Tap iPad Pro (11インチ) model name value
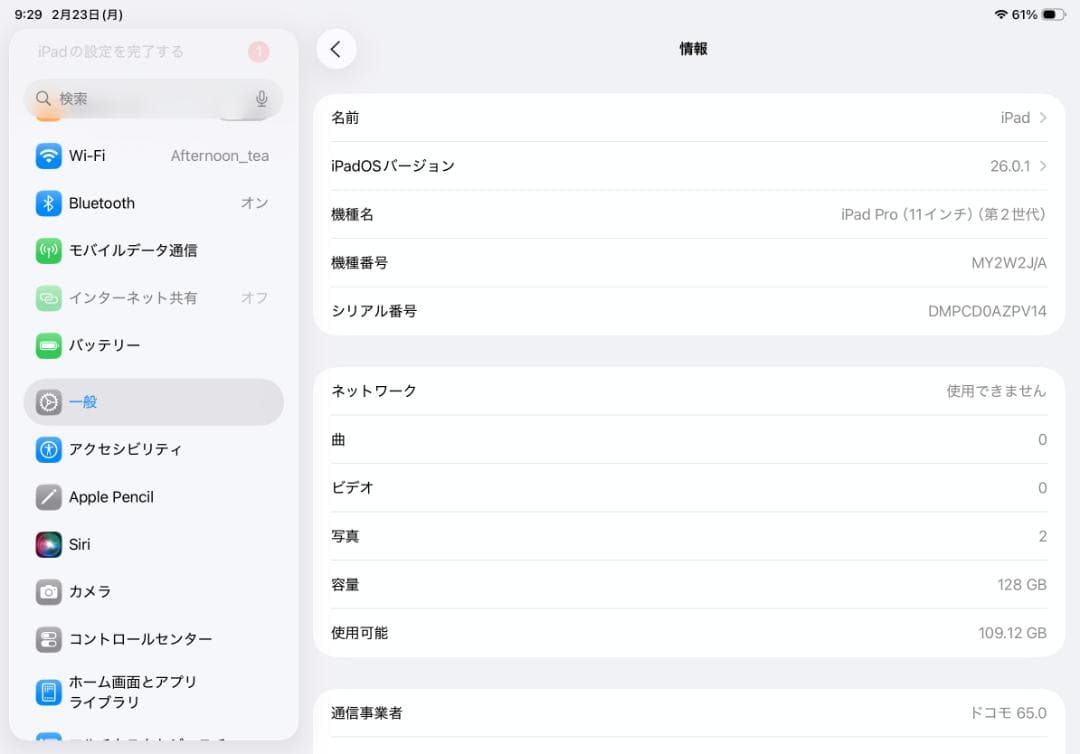 pyautogui.click(x=943, y=215)
